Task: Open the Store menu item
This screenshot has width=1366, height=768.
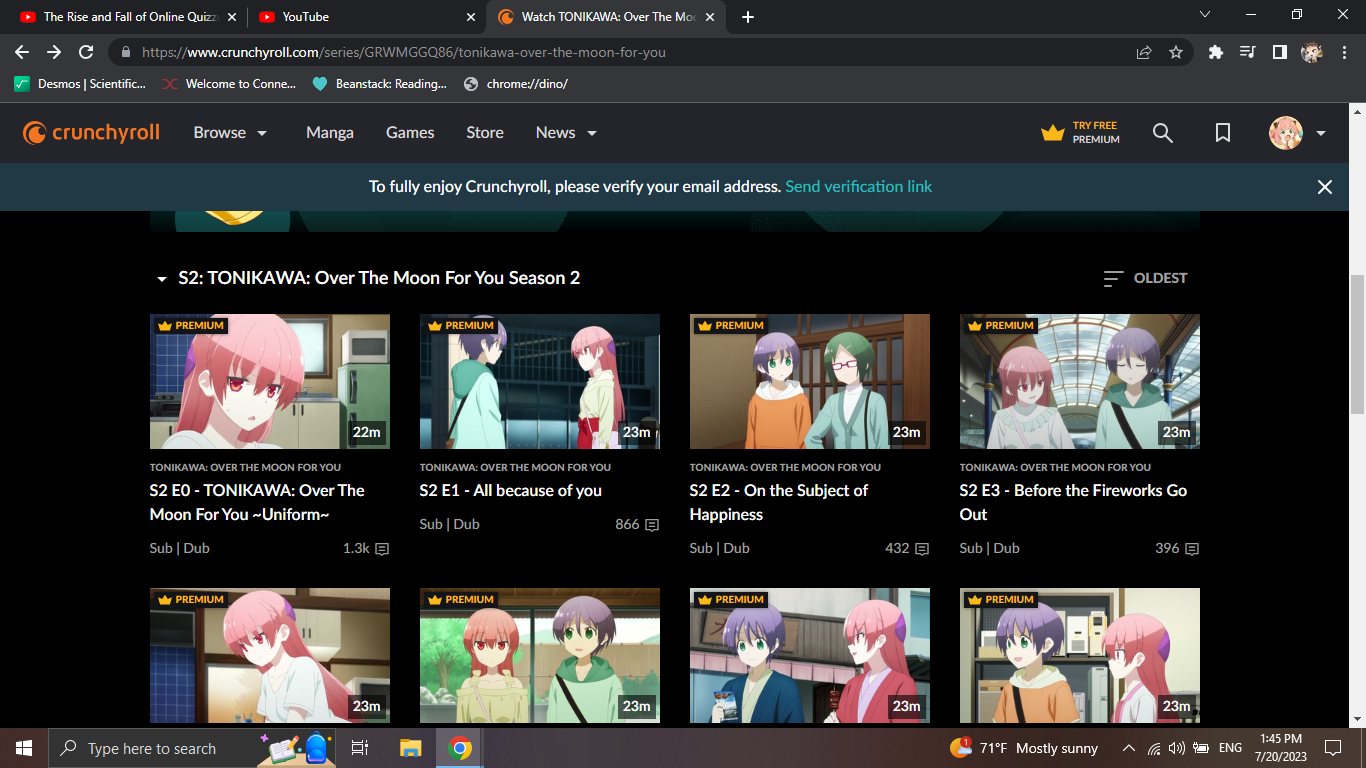Action: pos(485,133)
